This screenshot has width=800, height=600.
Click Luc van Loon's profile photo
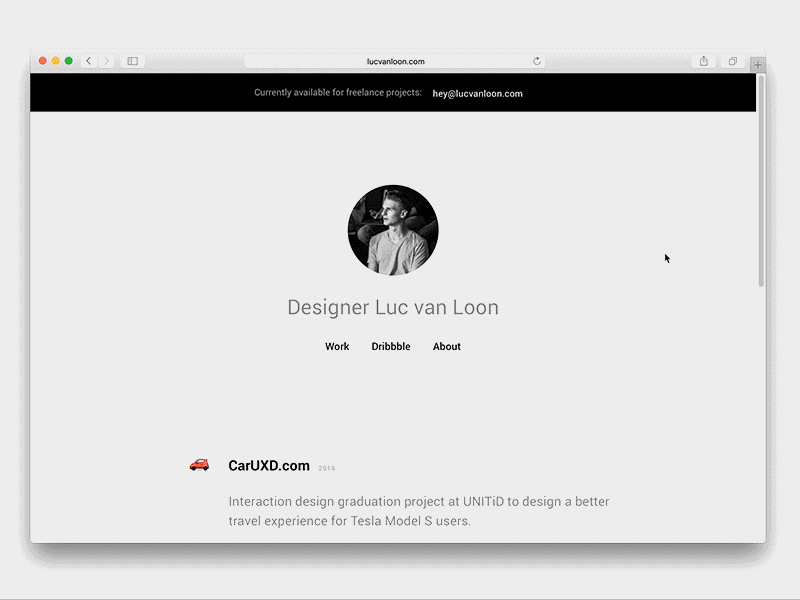[392, 231]
